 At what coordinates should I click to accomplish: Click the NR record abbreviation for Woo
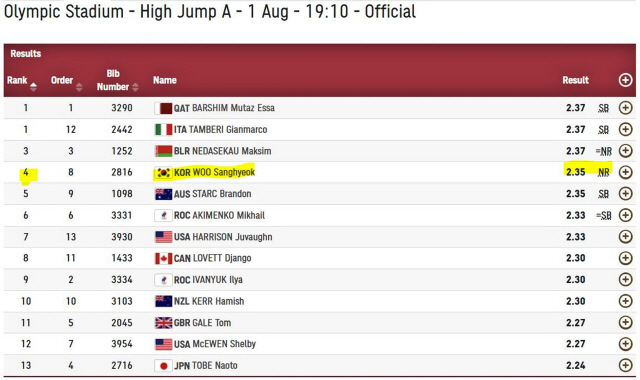coord(604,173)
